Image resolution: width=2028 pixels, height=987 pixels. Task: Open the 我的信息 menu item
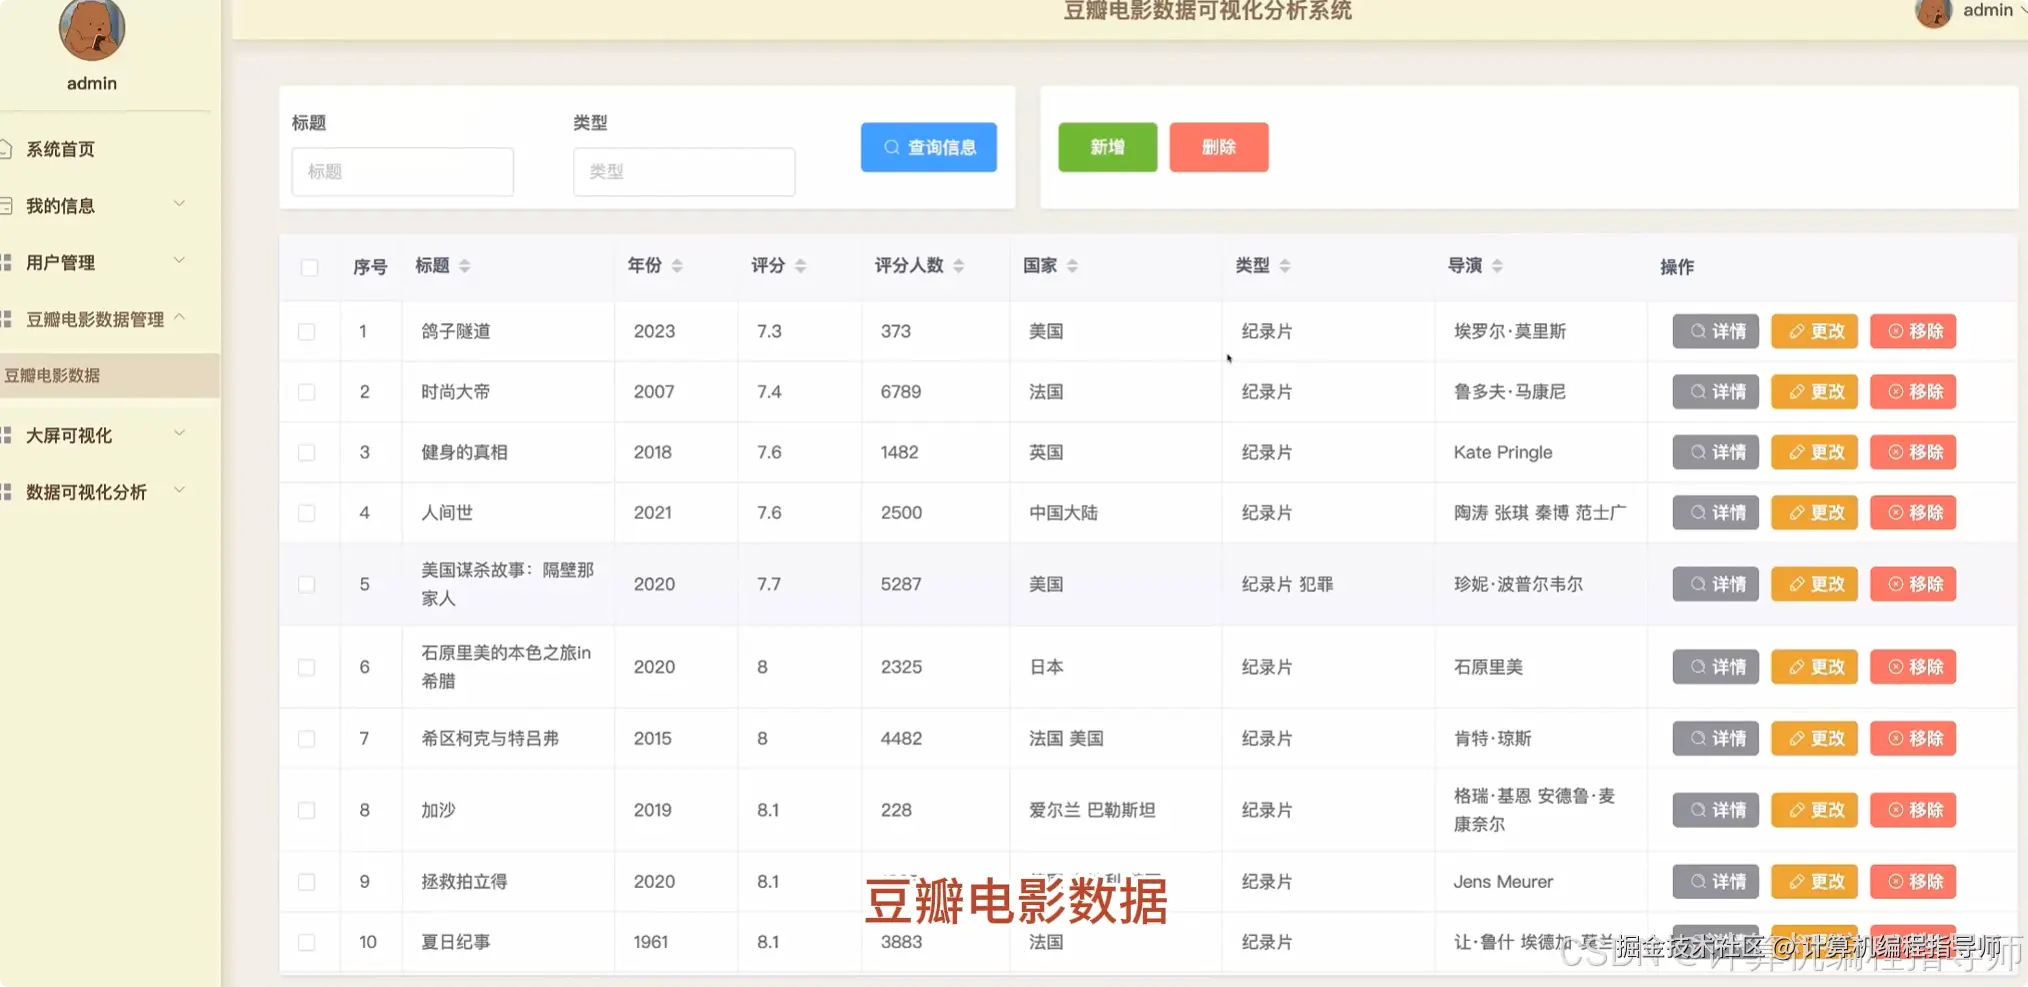pyautogui.click(x=60, y=206)
